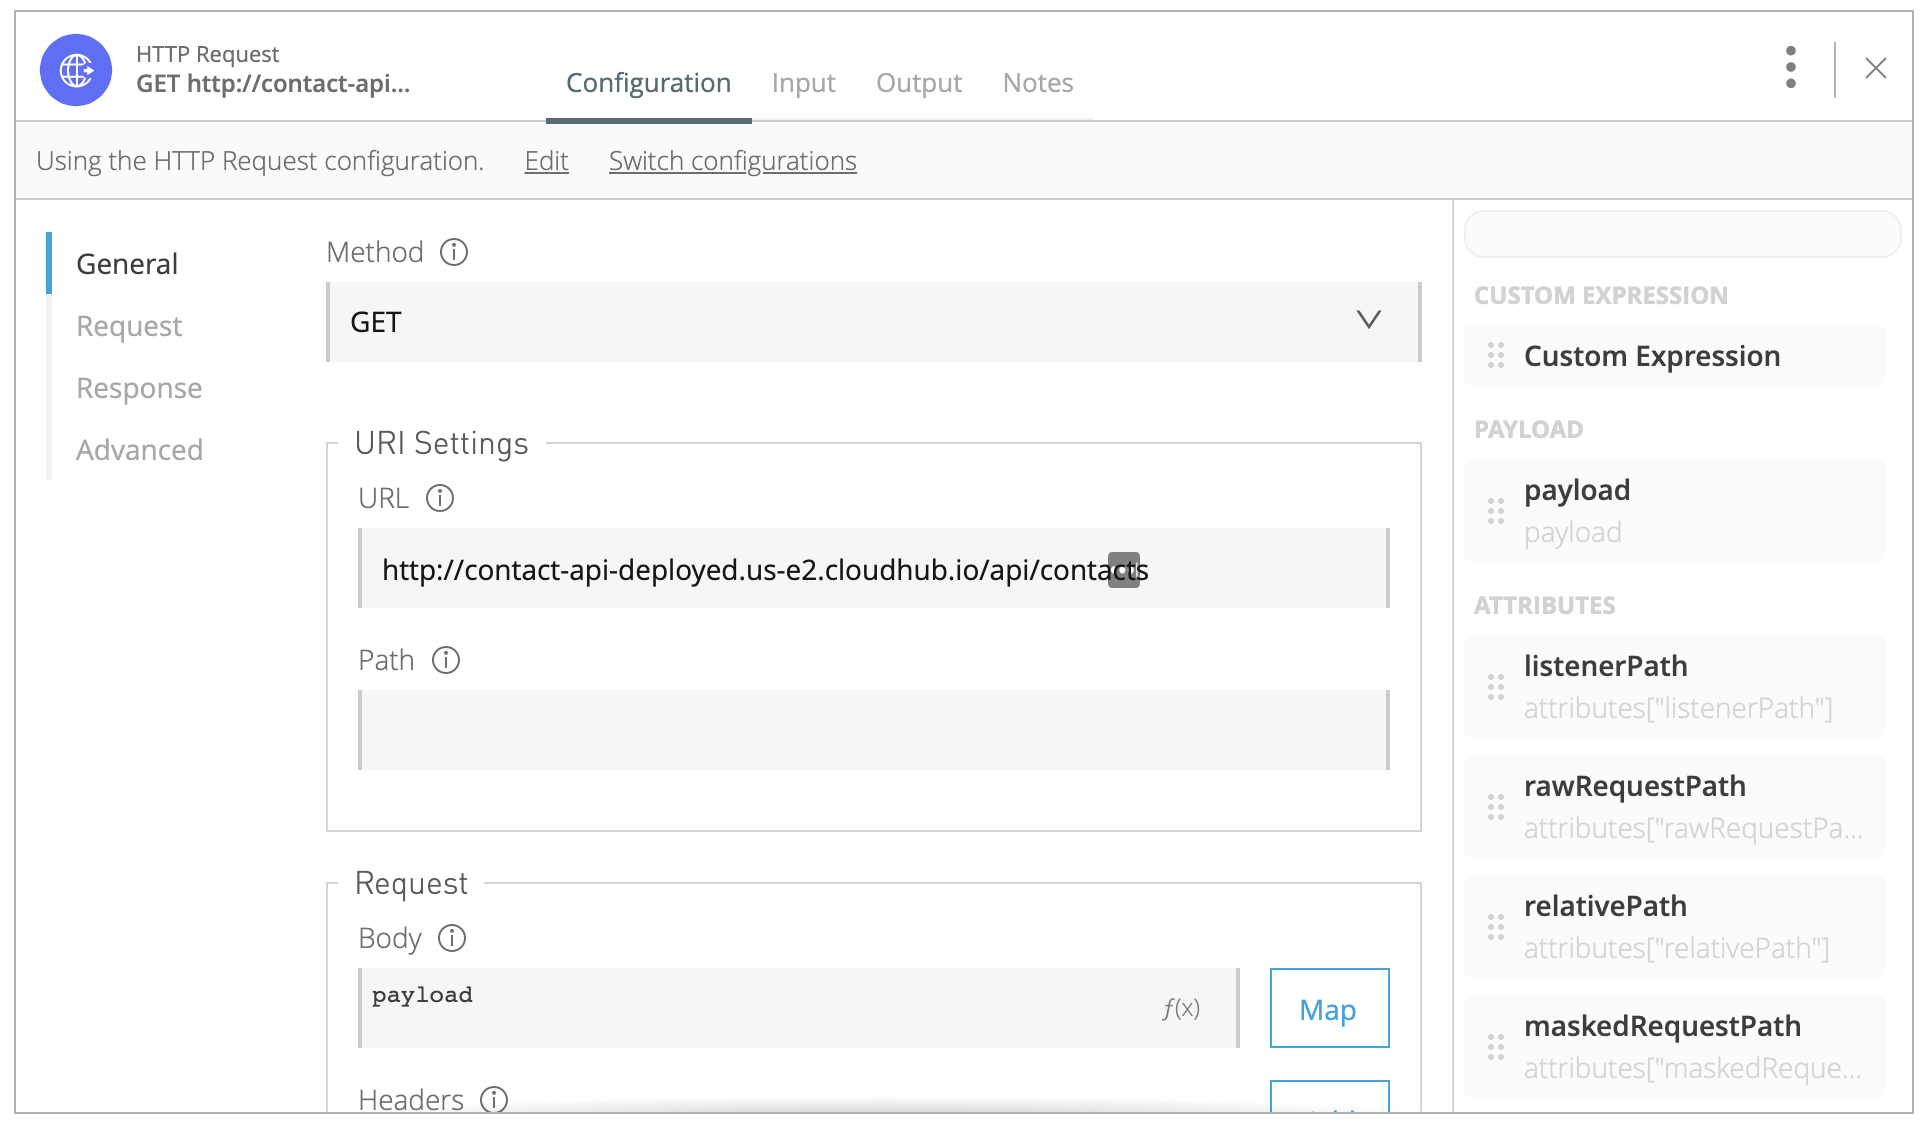The width and height of the screenshot is (1922, 1132).
Task: Select the payload item in the data panel
Action: (1674, 511)
